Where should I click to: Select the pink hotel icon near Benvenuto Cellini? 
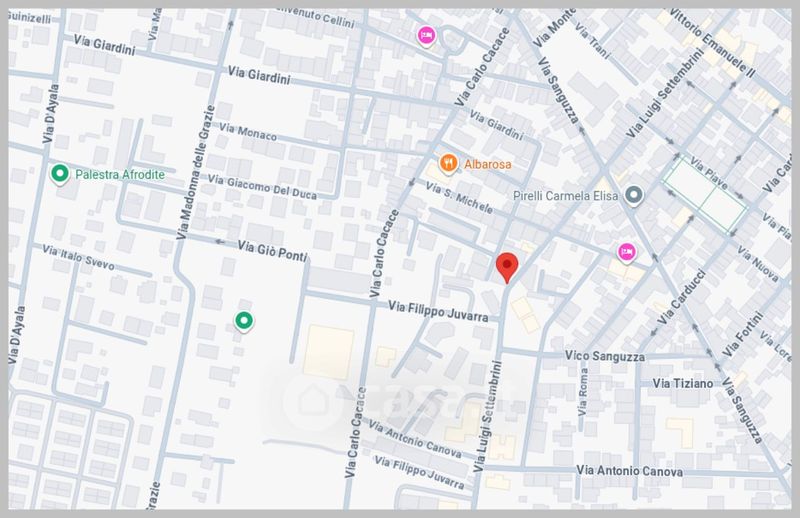[x=426, y=37]
